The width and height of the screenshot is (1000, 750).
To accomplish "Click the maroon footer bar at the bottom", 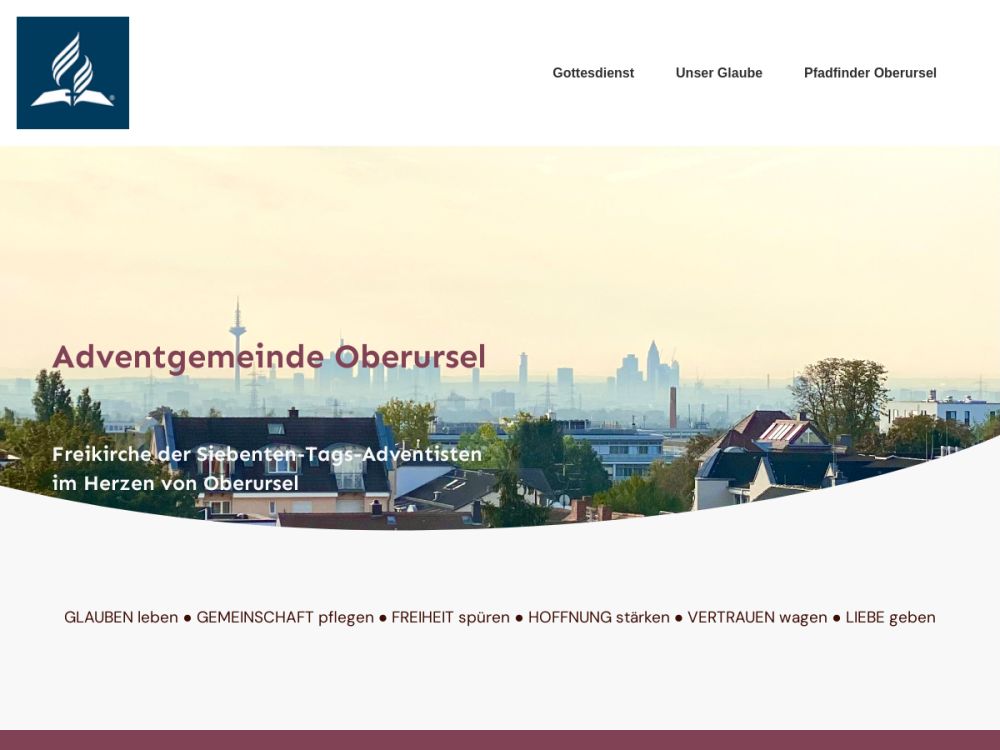I will coord(500,740).
